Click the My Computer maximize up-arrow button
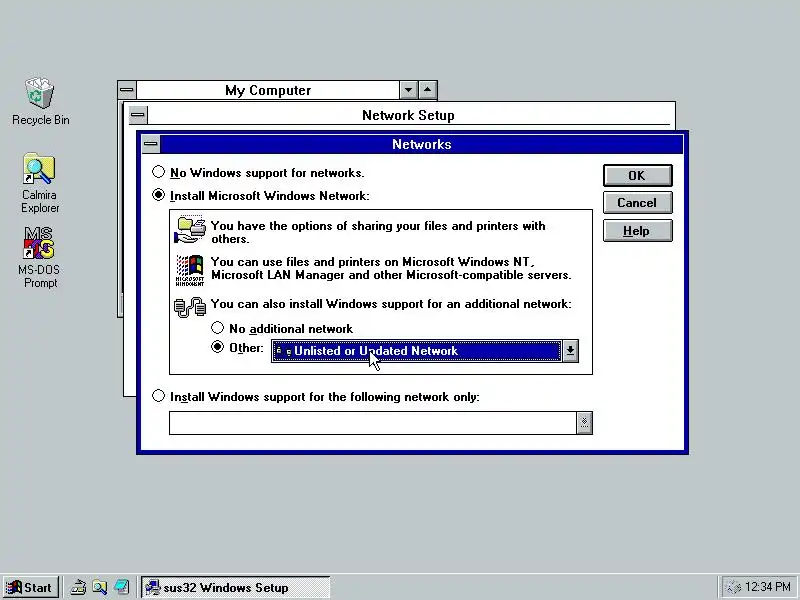The width and height of the screenshot is (800, 600). [428, 90]
